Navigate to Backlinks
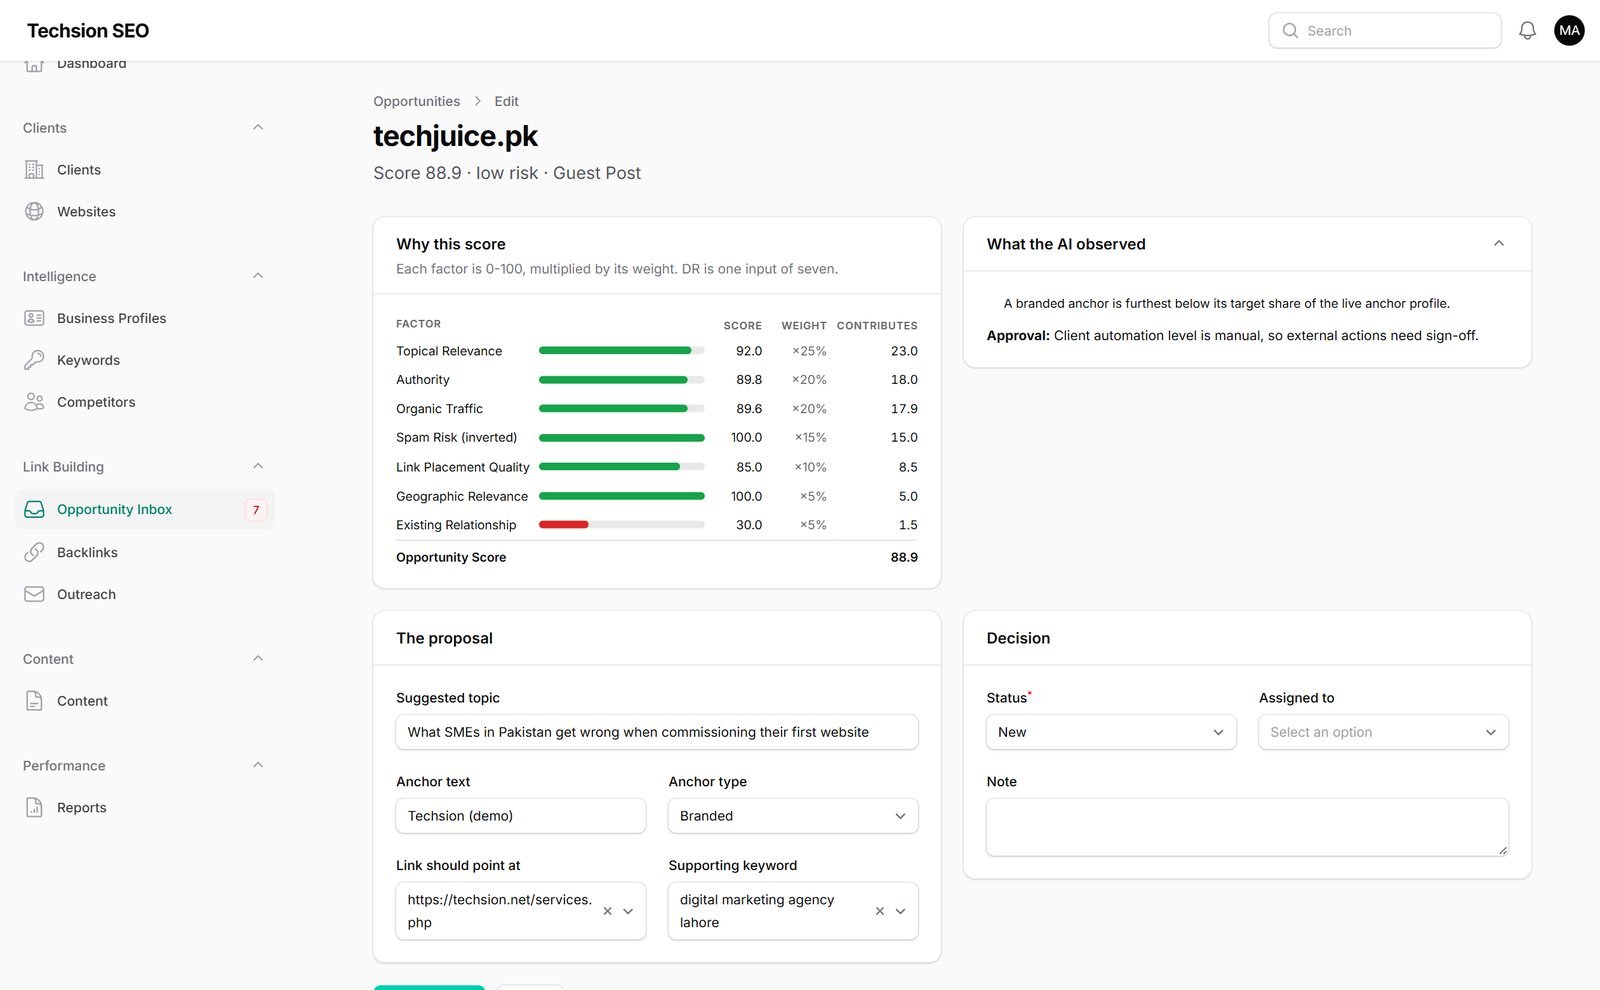 (x=145, y=552)
